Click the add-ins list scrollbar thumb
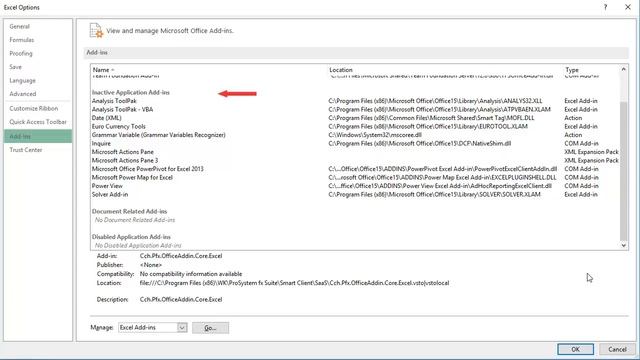This screenshot has width=640, height=360. pyautogui.click(x=623, y=171)
